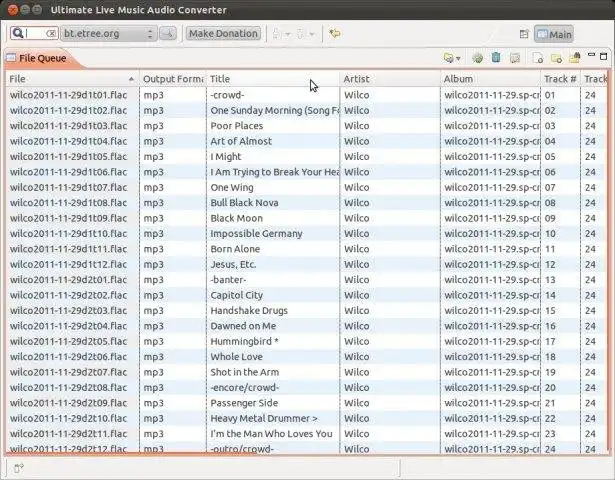Open the bt.etree.org site dropdown

[109, 34]
